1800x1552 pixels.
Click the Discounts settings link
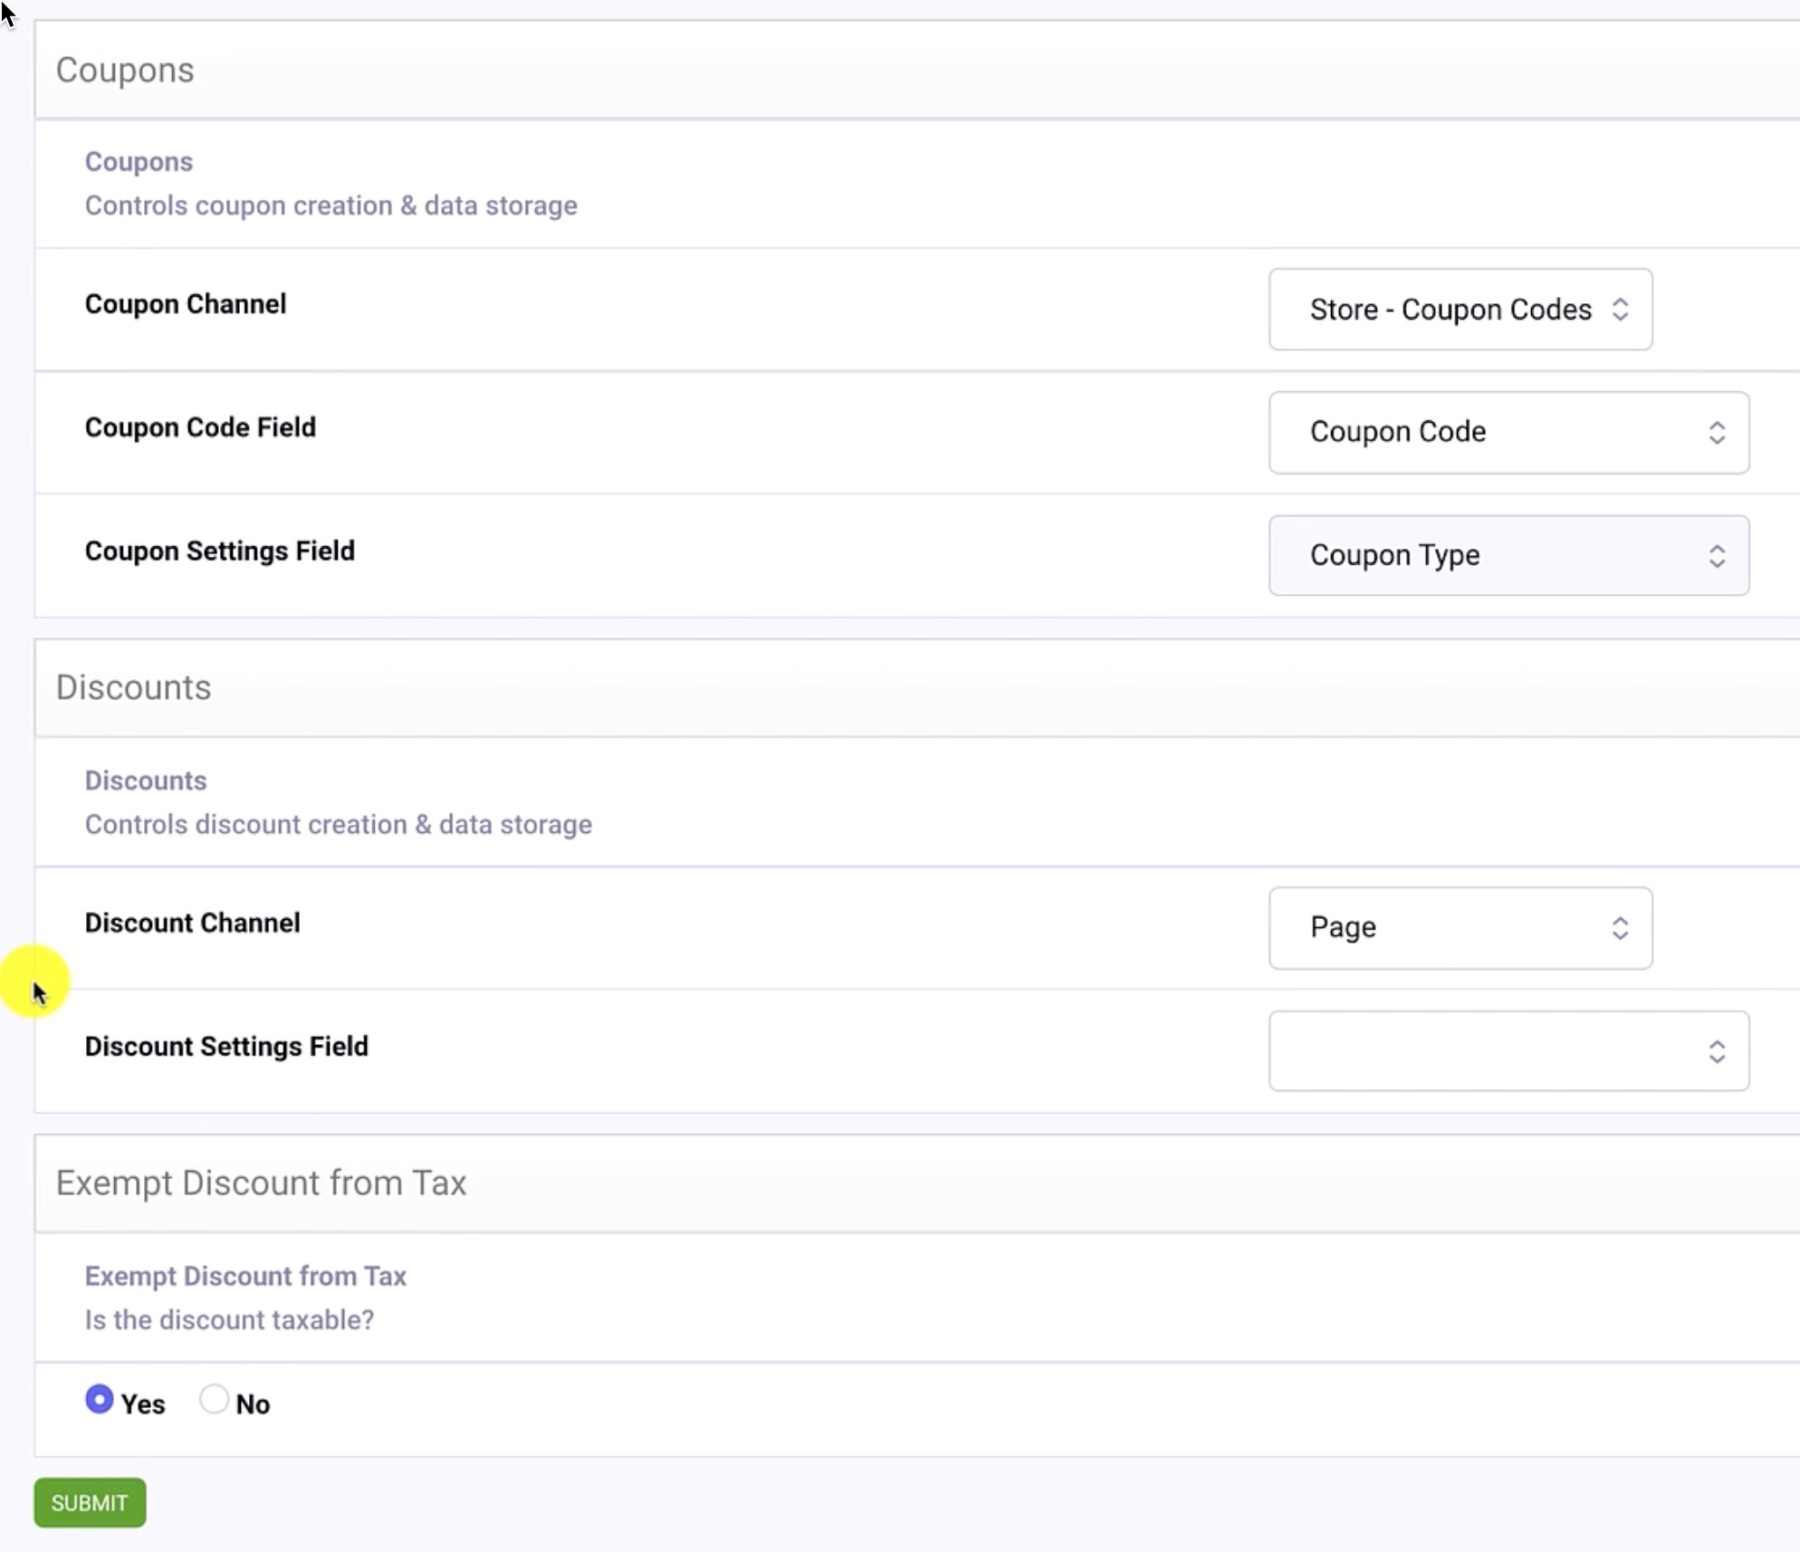tap(145, 780)
